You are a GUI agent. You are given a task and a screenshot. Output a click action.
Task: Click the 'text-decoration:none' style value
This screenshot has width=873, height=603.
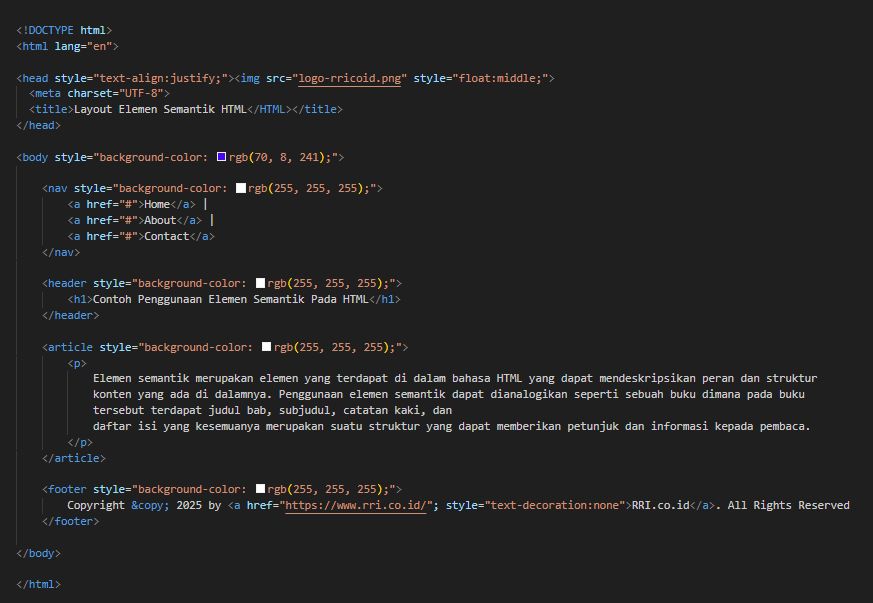point(555,505)
